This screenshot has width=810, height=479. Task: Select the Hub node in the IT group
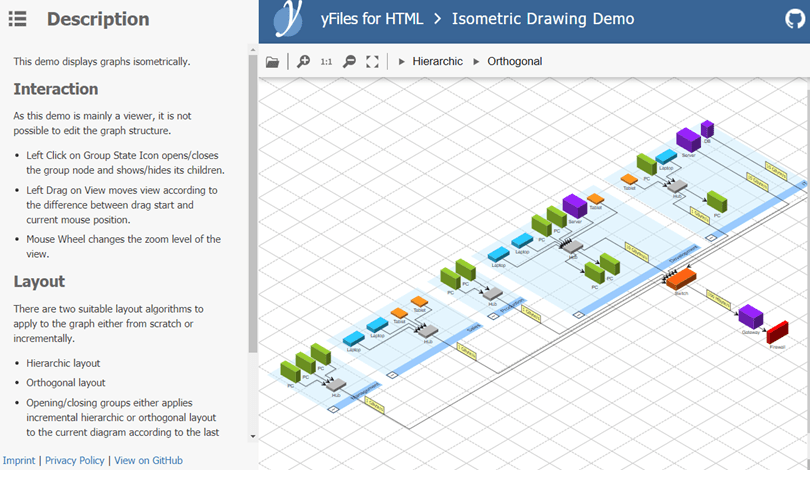pyautogui.click(x=677, y=187)
